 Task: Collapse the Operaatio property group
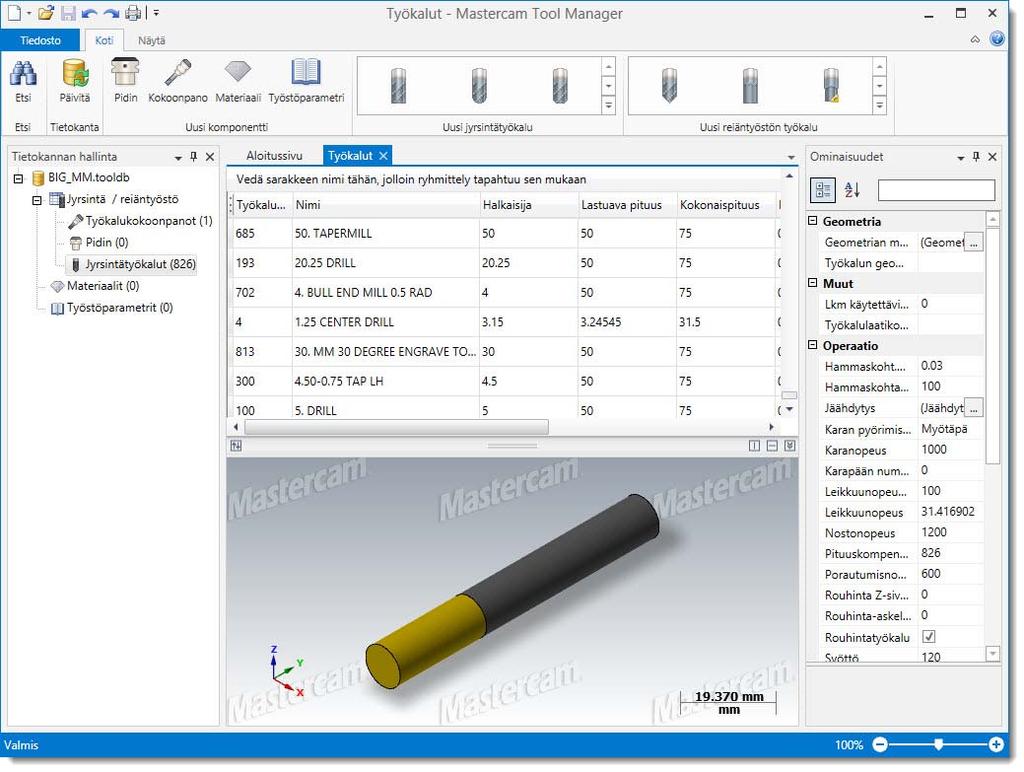point(813,345)
